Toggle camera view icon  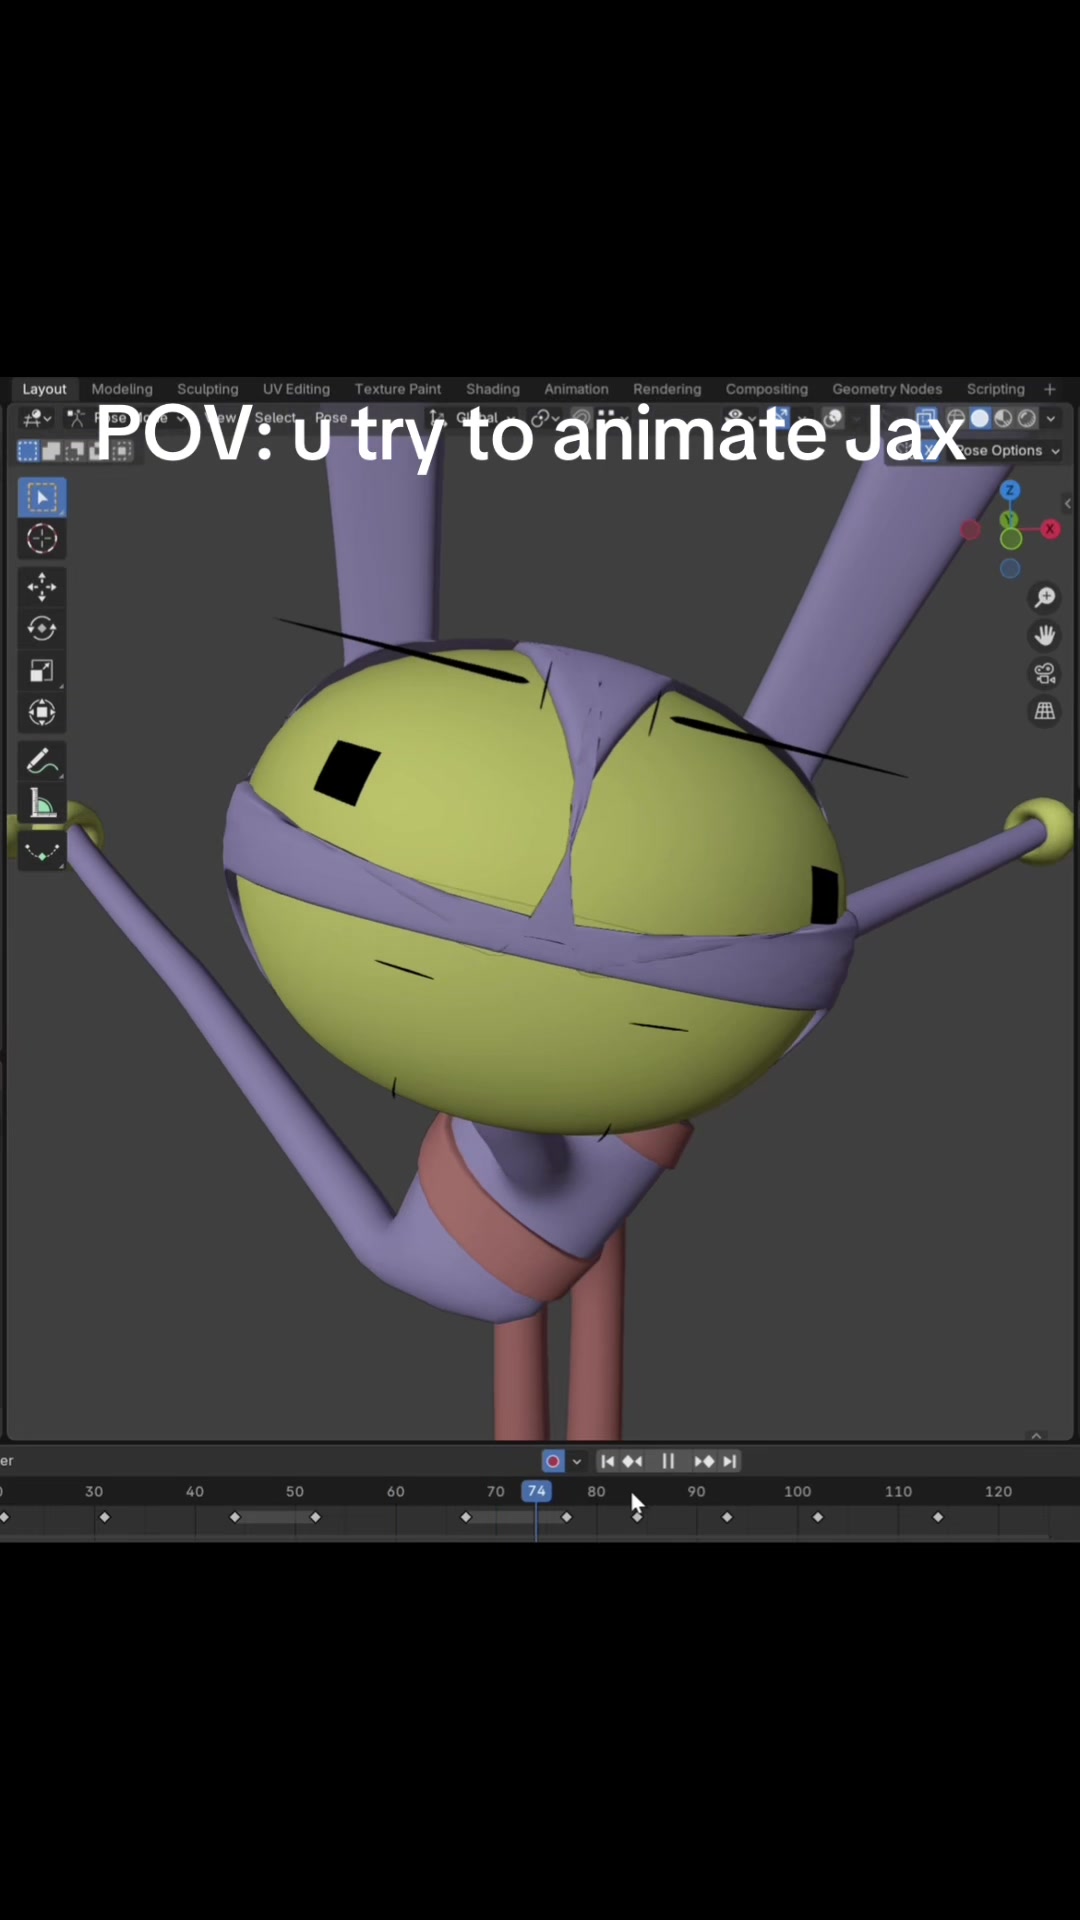pos(1045,673)
